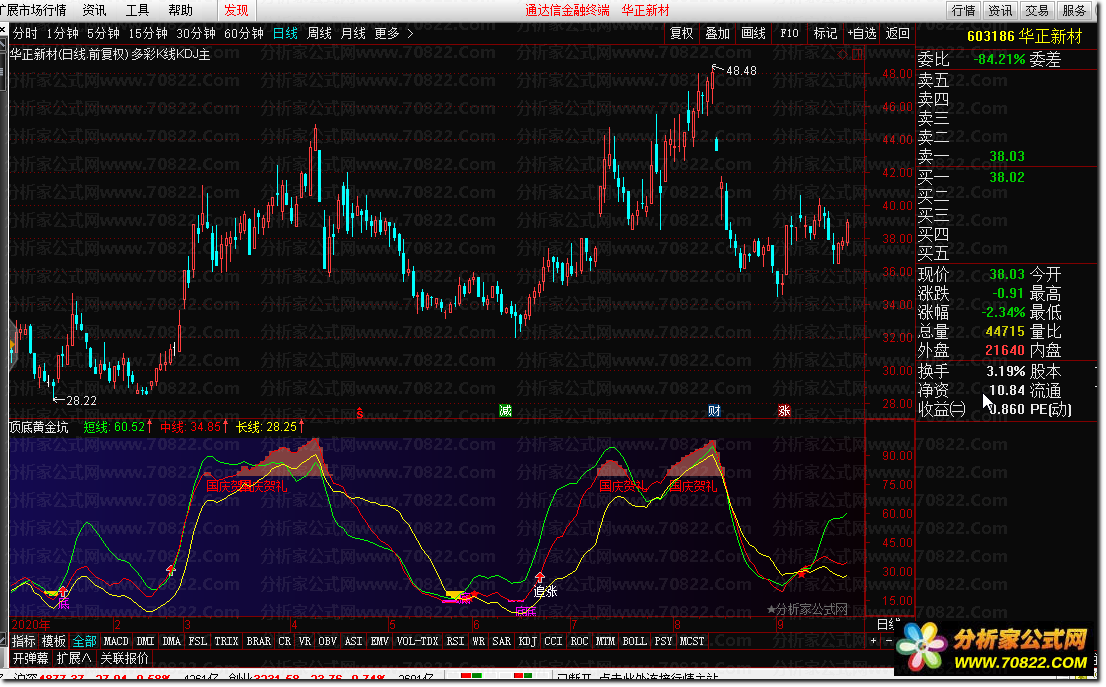Apply the VOL-TDX indicator
The height and width of the screenshot is (687, 1106).
(418, 640)
